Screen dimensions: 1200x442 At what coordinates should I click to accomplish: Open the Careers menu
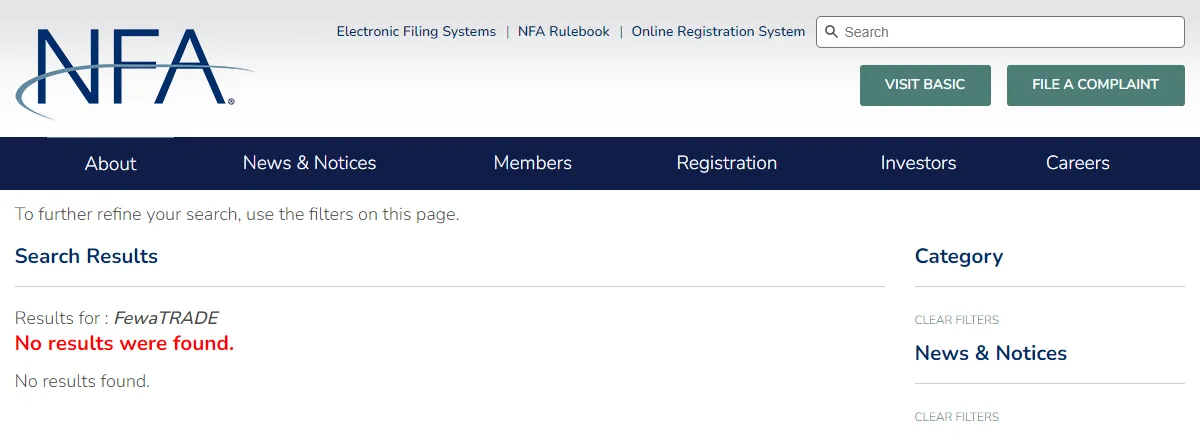click(1078, 163)
